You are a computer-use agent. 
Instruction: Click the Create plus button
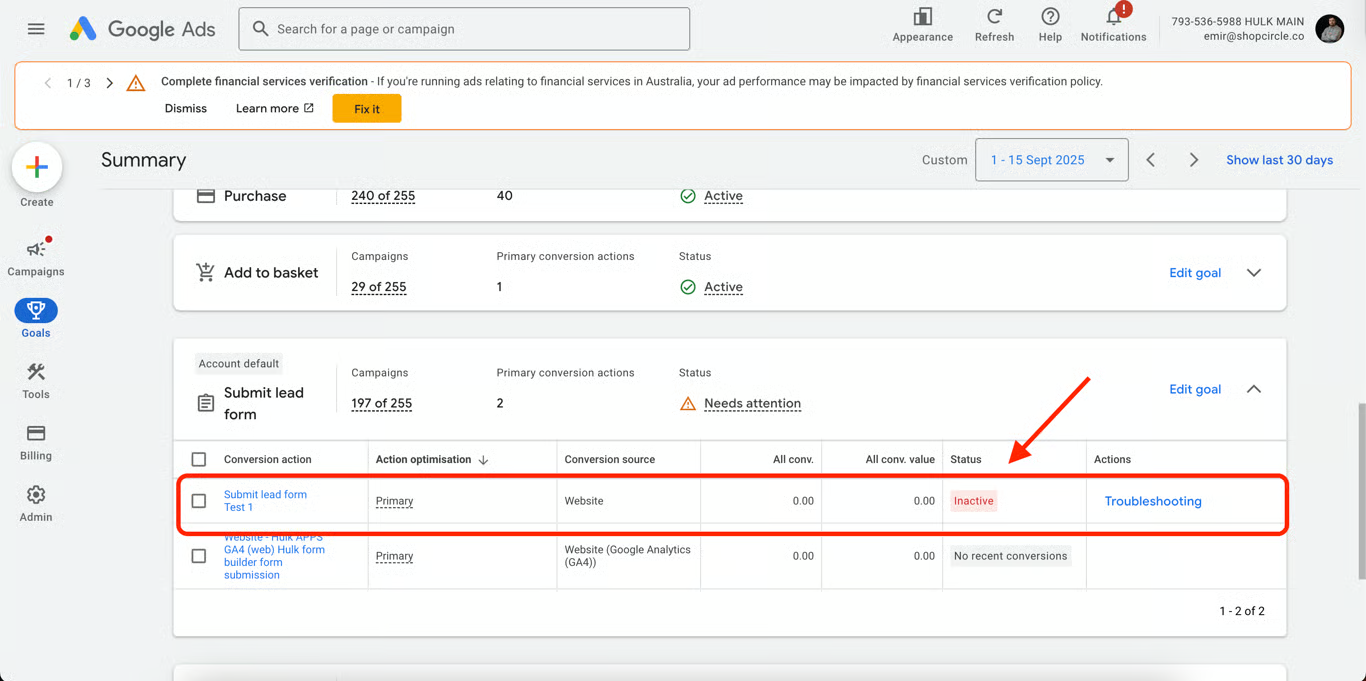point(37,167)
